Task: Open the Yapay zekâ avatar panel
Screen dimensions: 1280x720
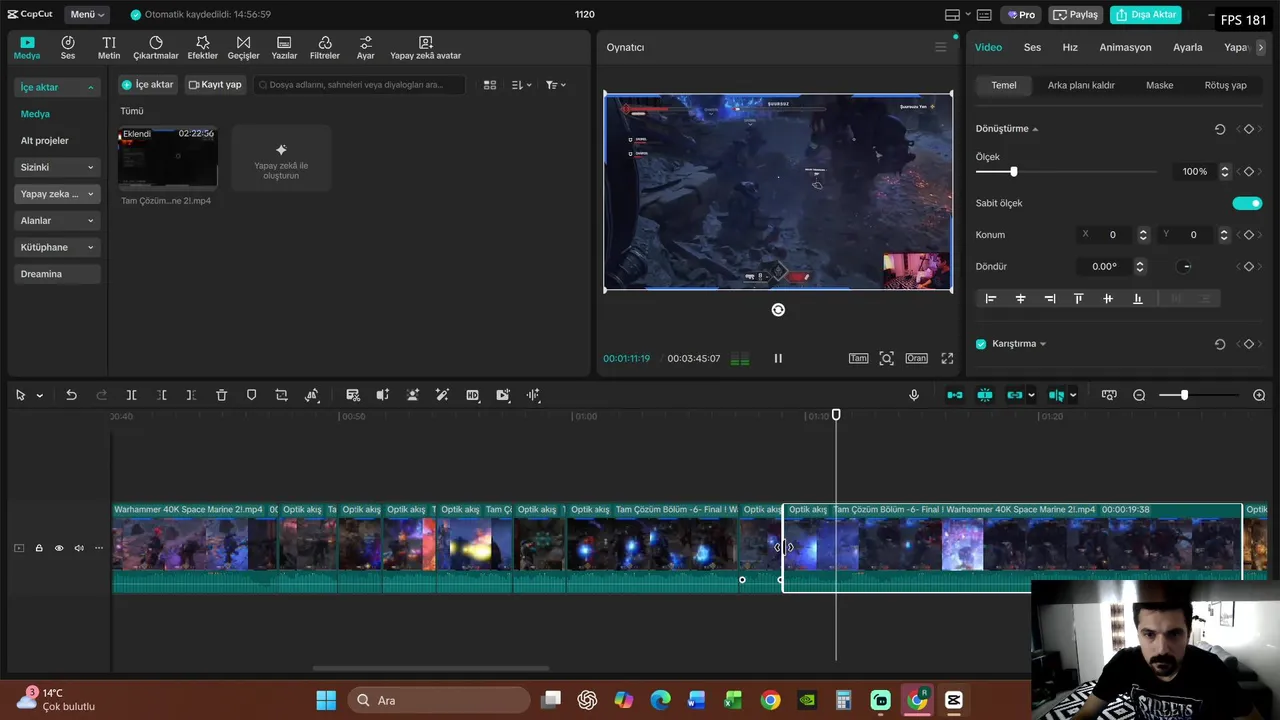Action: 425,47
